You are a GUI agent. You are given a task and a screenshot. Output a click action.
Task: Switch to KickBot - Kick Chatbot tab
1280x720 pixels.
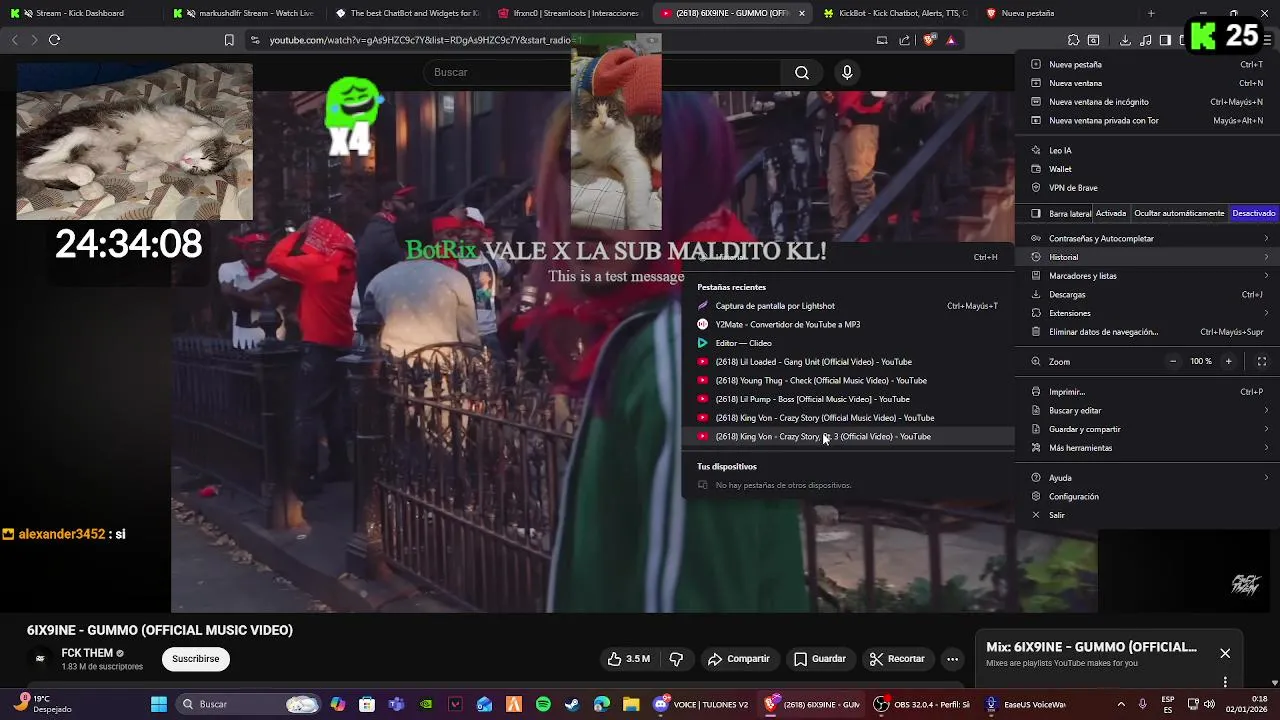tap(895, 13)
